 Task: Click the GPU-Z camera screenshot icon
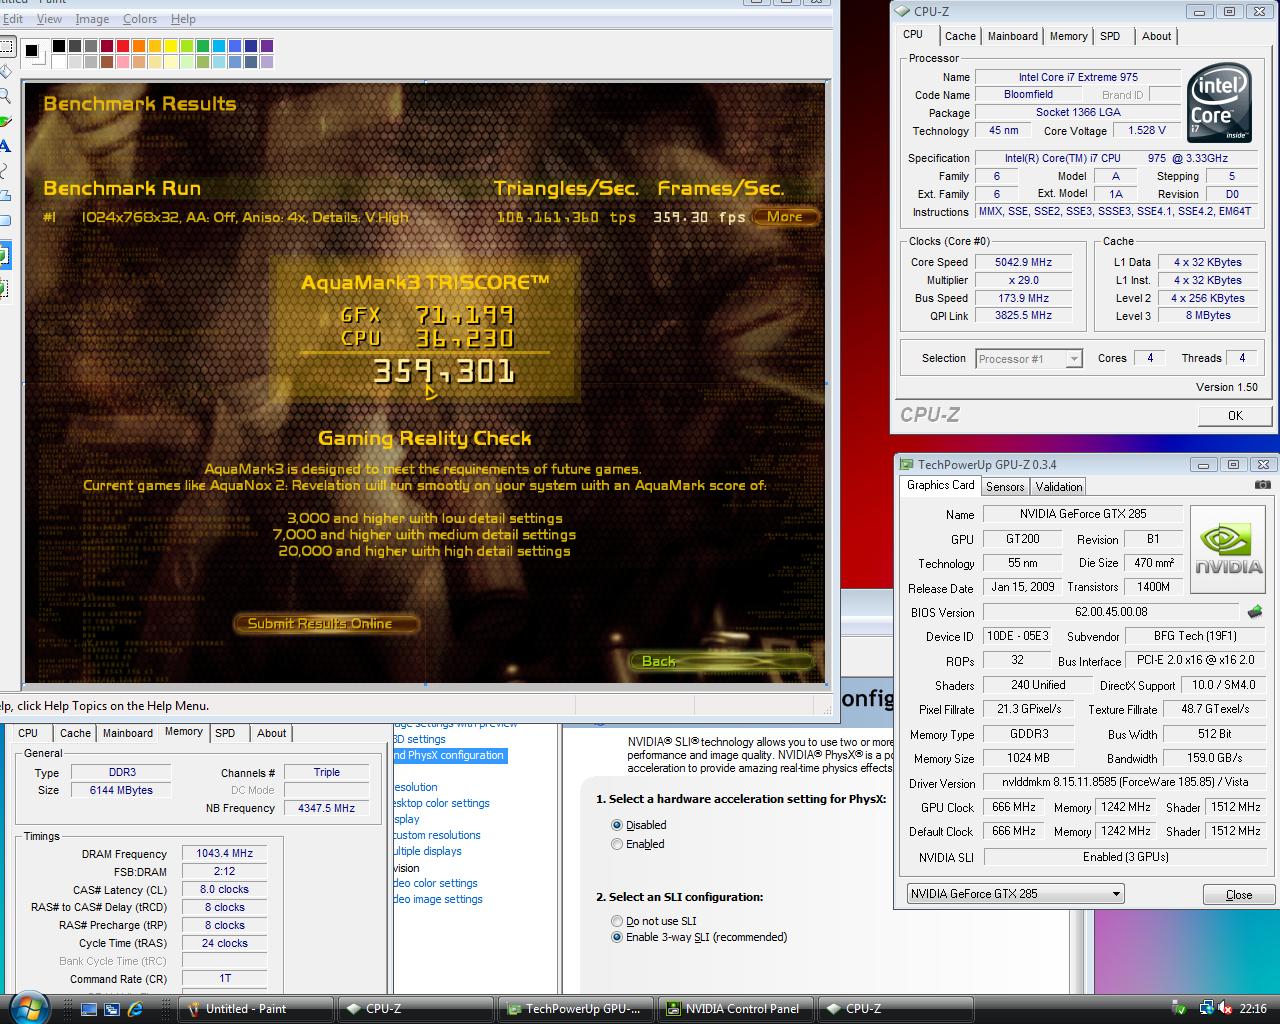tap(1263, 485)
